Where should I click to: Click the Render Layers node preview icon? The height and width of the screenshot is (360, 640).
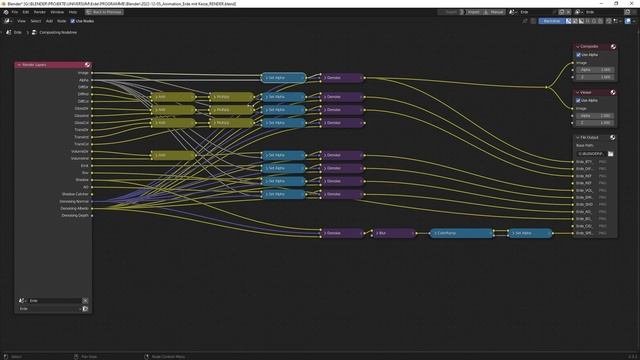(87, 64)
